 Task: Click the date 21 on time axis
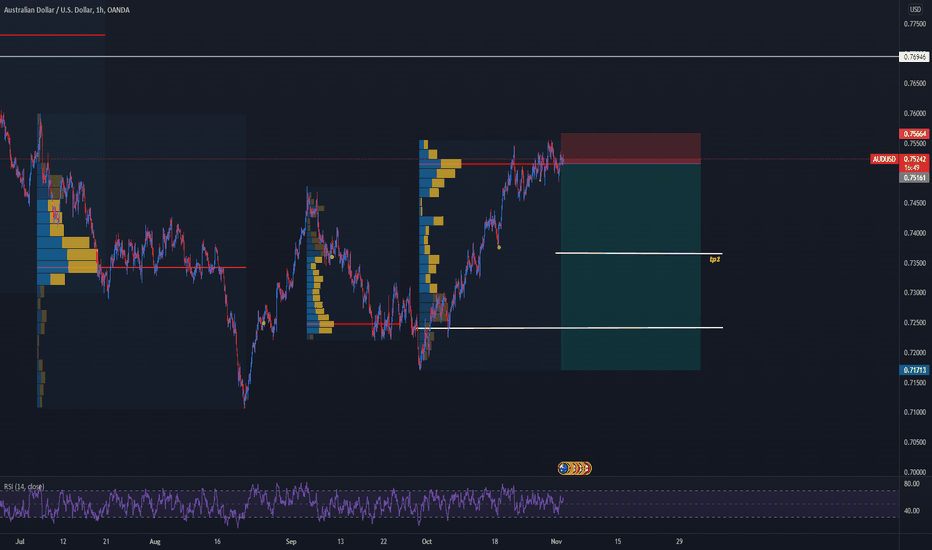(x=106, y=542)
